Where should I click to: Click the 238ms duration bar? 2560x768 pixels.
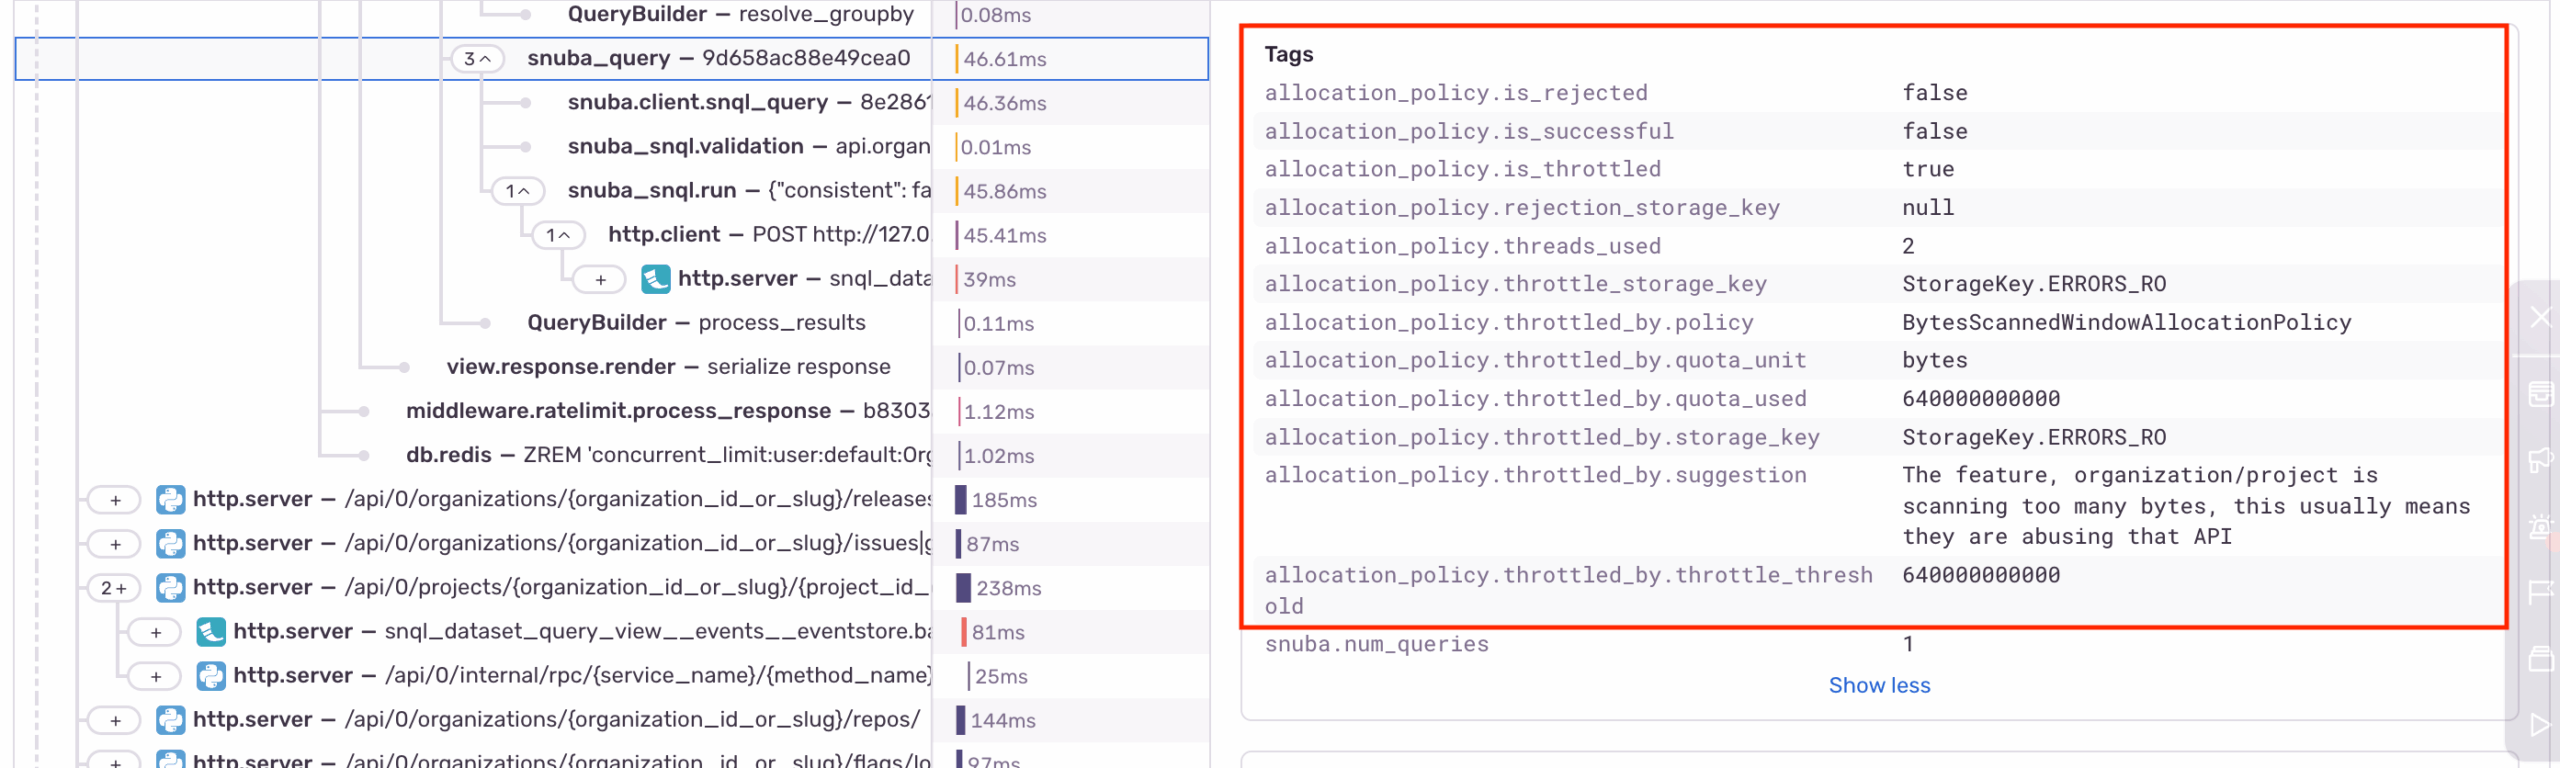tap(963, 588)
